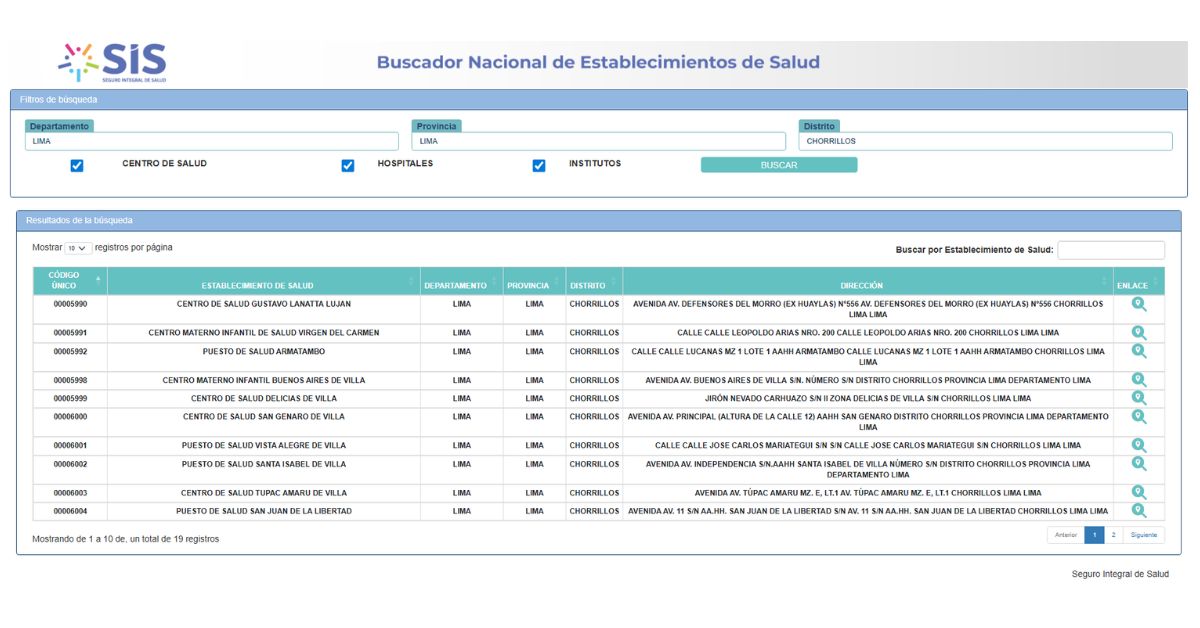Viewport: 1200px width, 628px height.
Task: Select code 00005999 cell
Action: [x=70, y=399]
